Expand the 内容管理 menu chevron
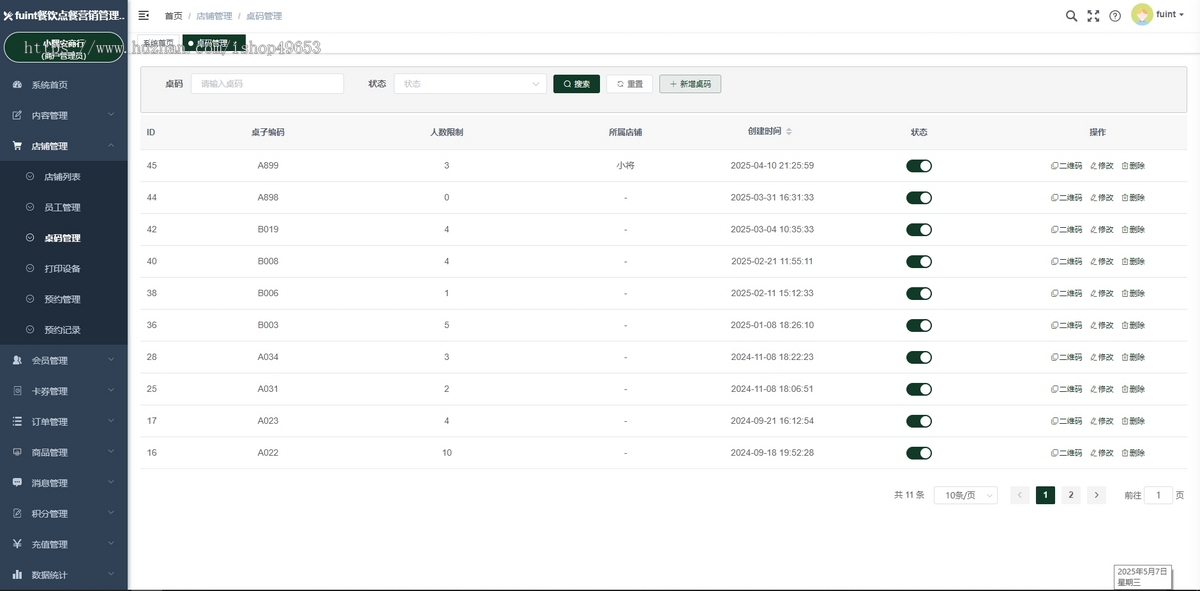The image size is (1200, 591). click(x=111, y=115)
